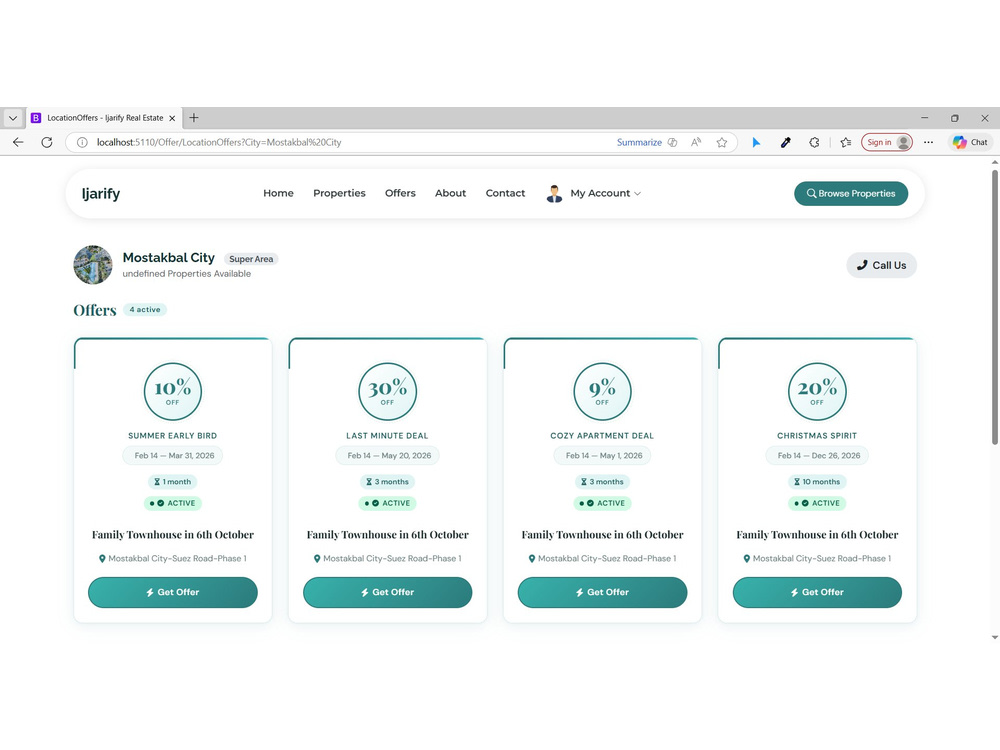Screen dimensions: 1000x750
Task: Click the scrollbar down arrow
Action: click(994, 637)
